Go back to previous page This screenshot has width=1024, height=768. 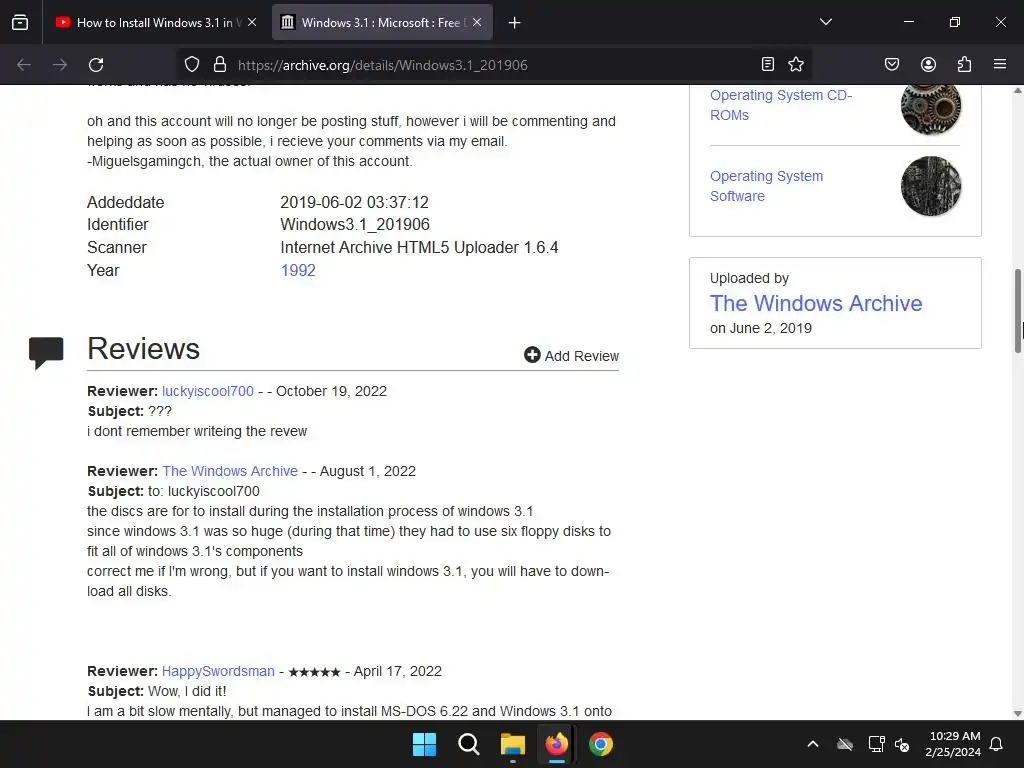coord(24,65)
